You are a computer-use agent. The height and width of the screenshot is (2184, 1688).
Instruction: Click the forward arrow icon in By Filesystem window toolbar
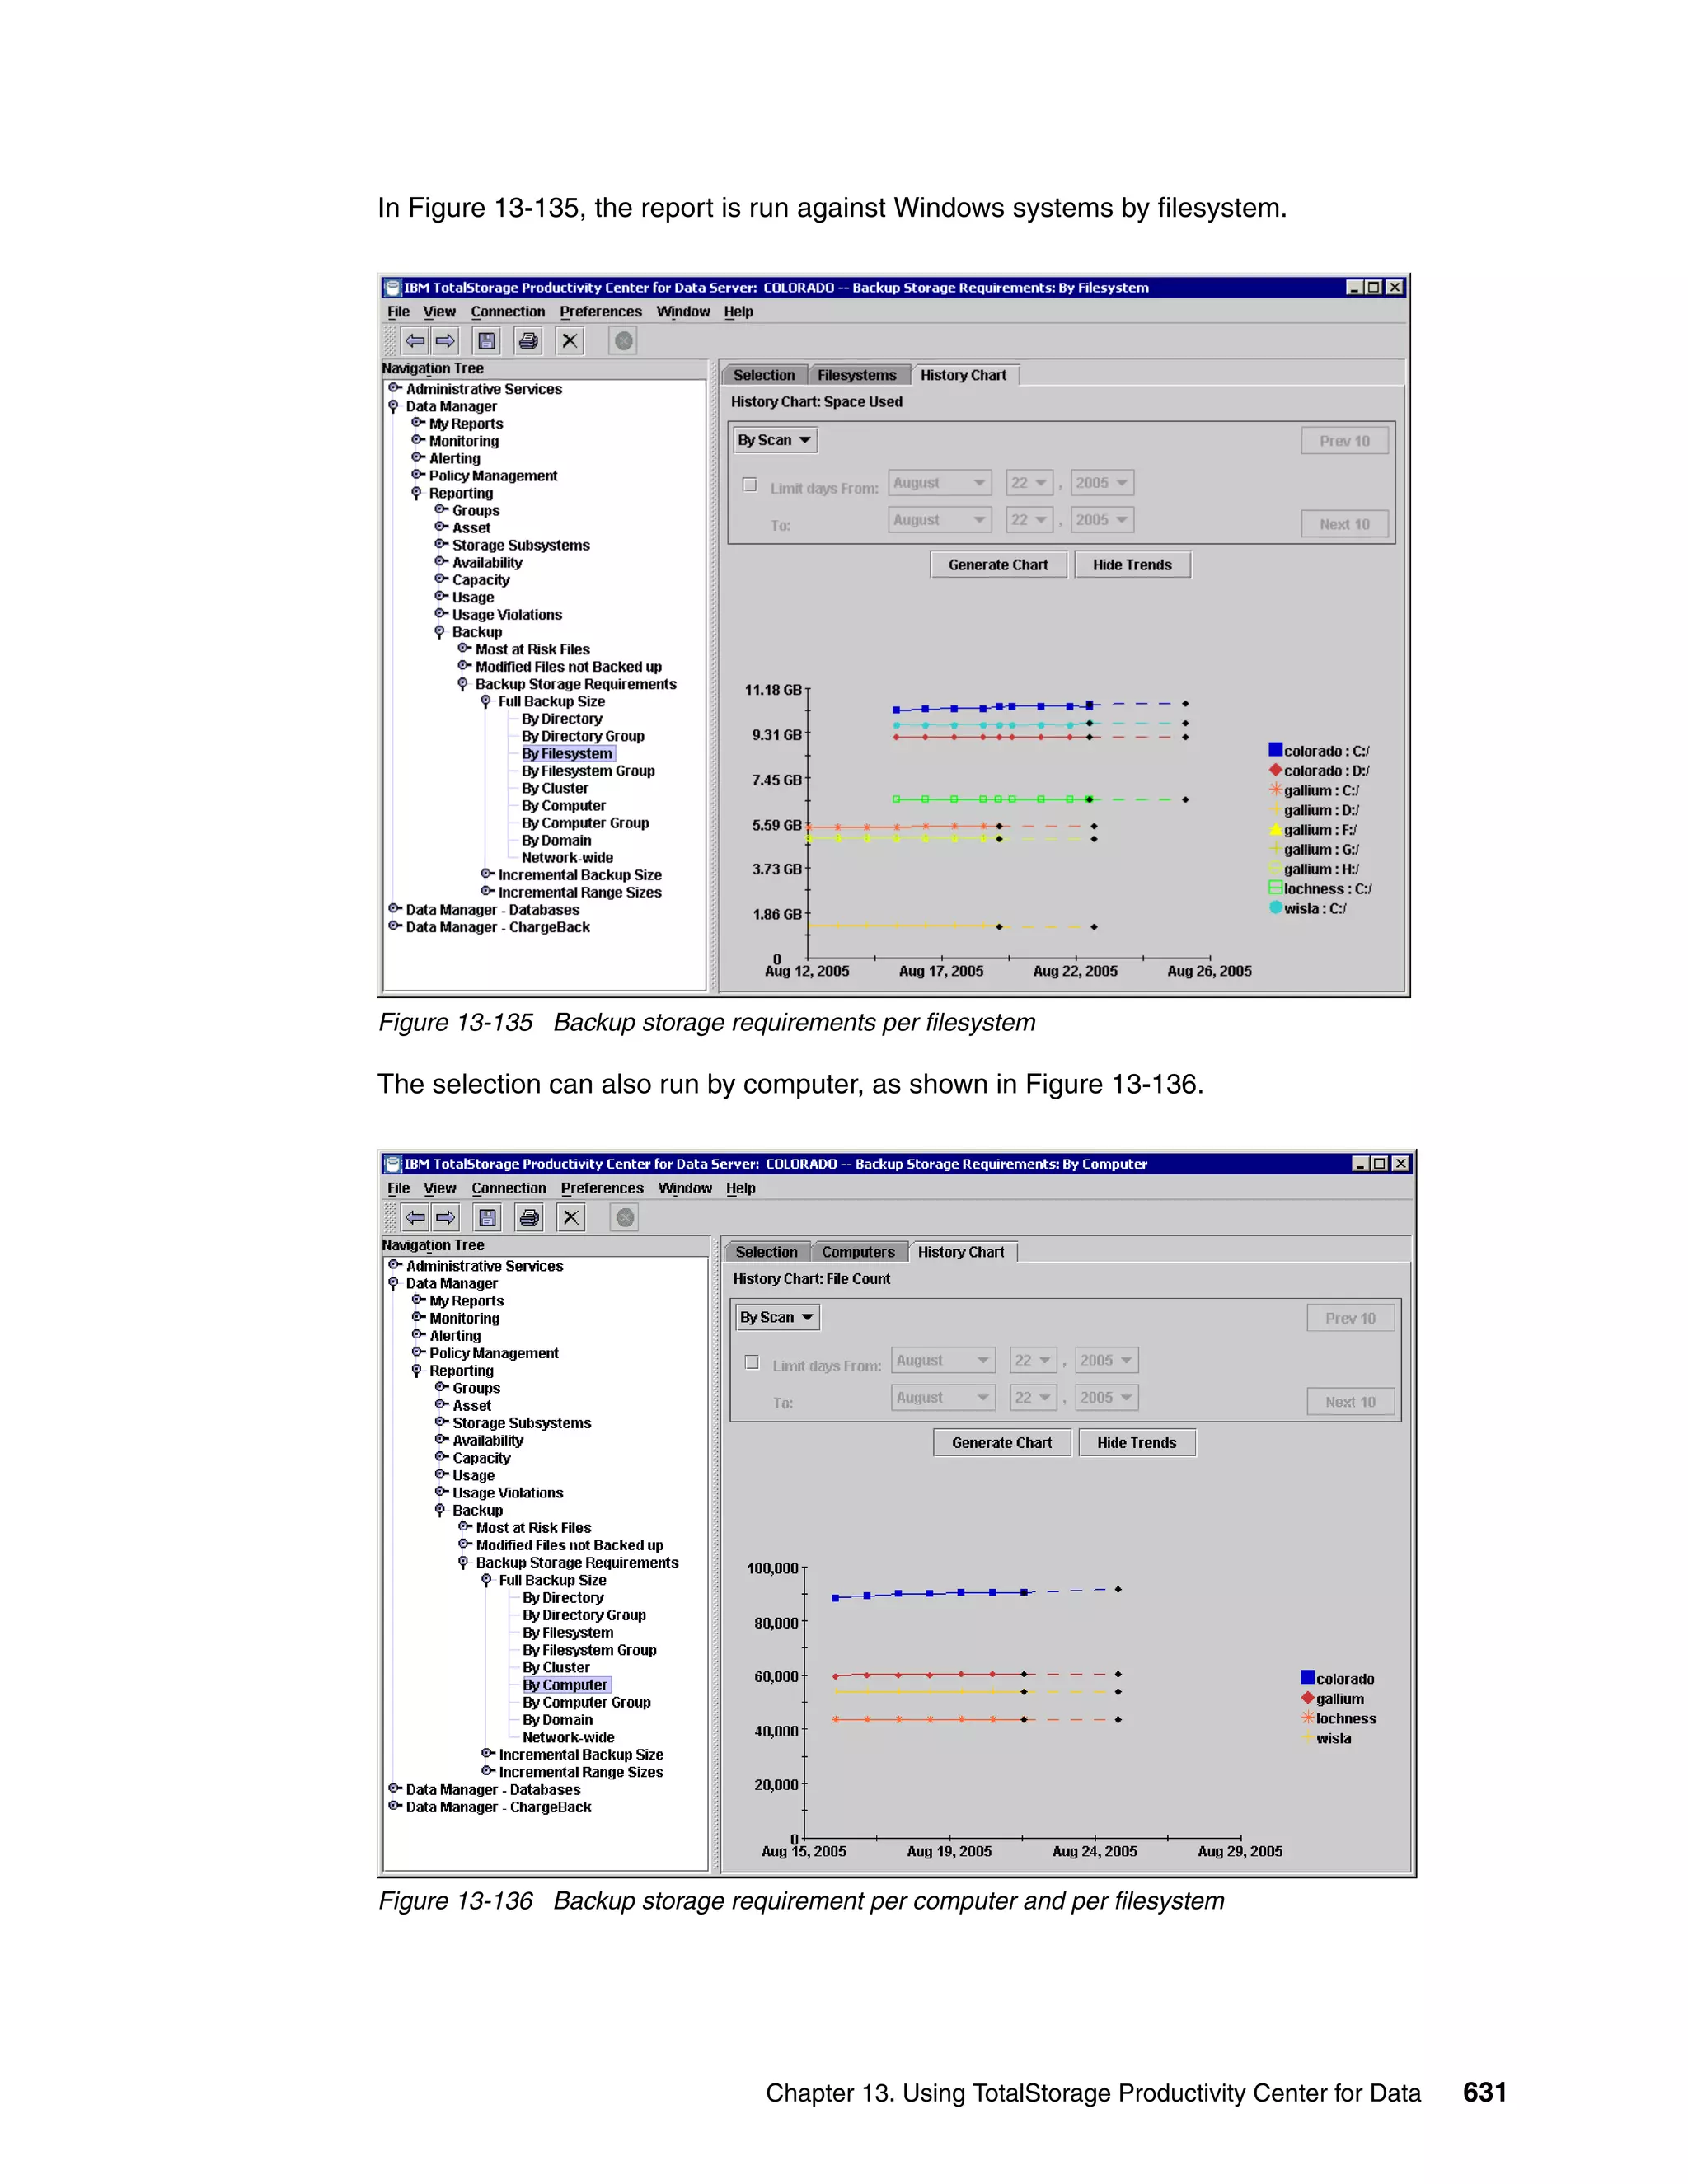coord(445,341)
